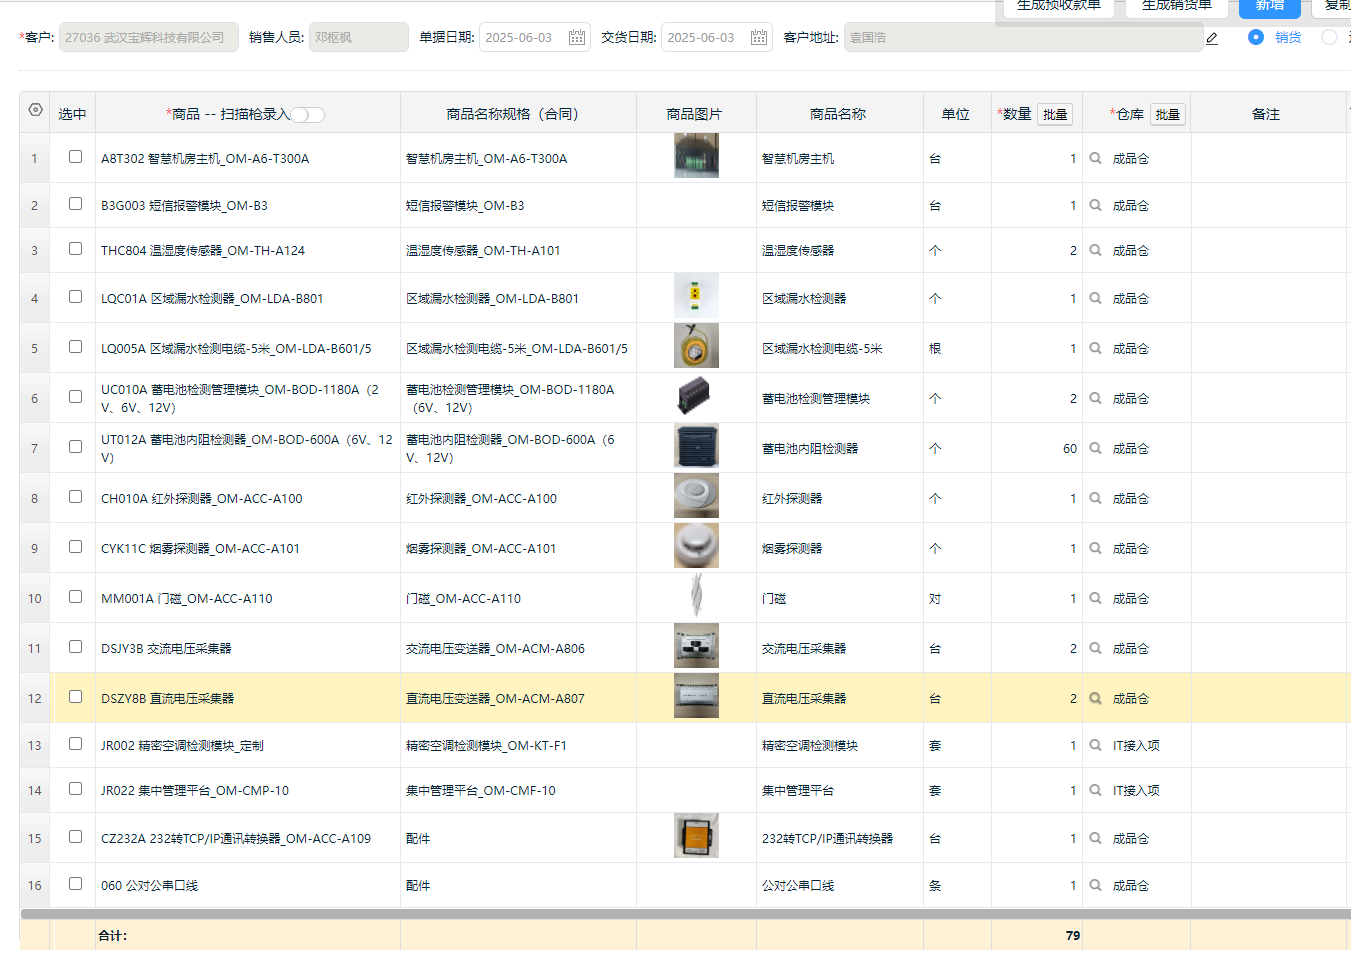
Task: Select the 销货 radio button
Action: point(1256,37)
